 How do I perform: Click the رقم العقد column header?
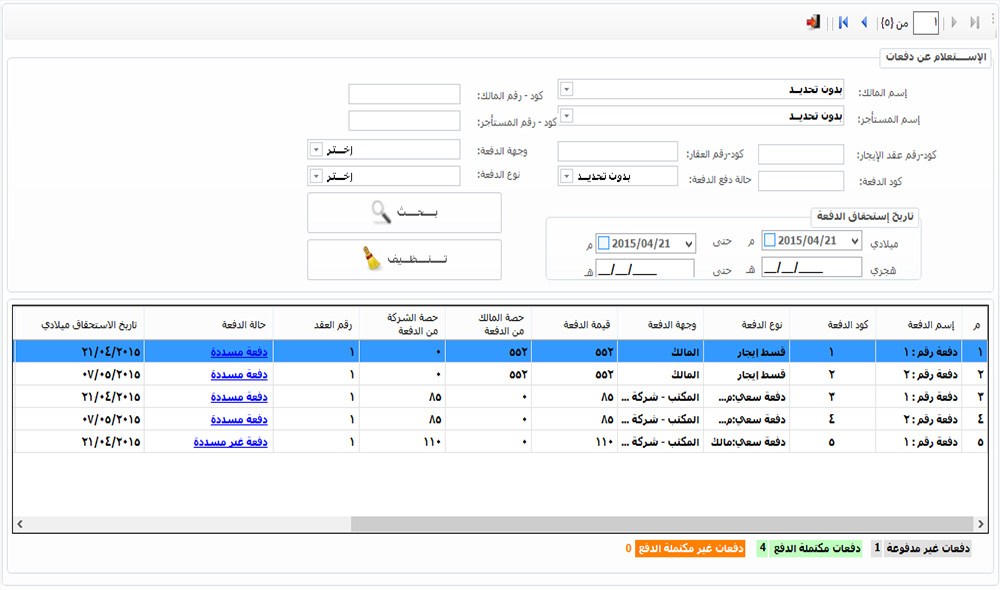316,325
